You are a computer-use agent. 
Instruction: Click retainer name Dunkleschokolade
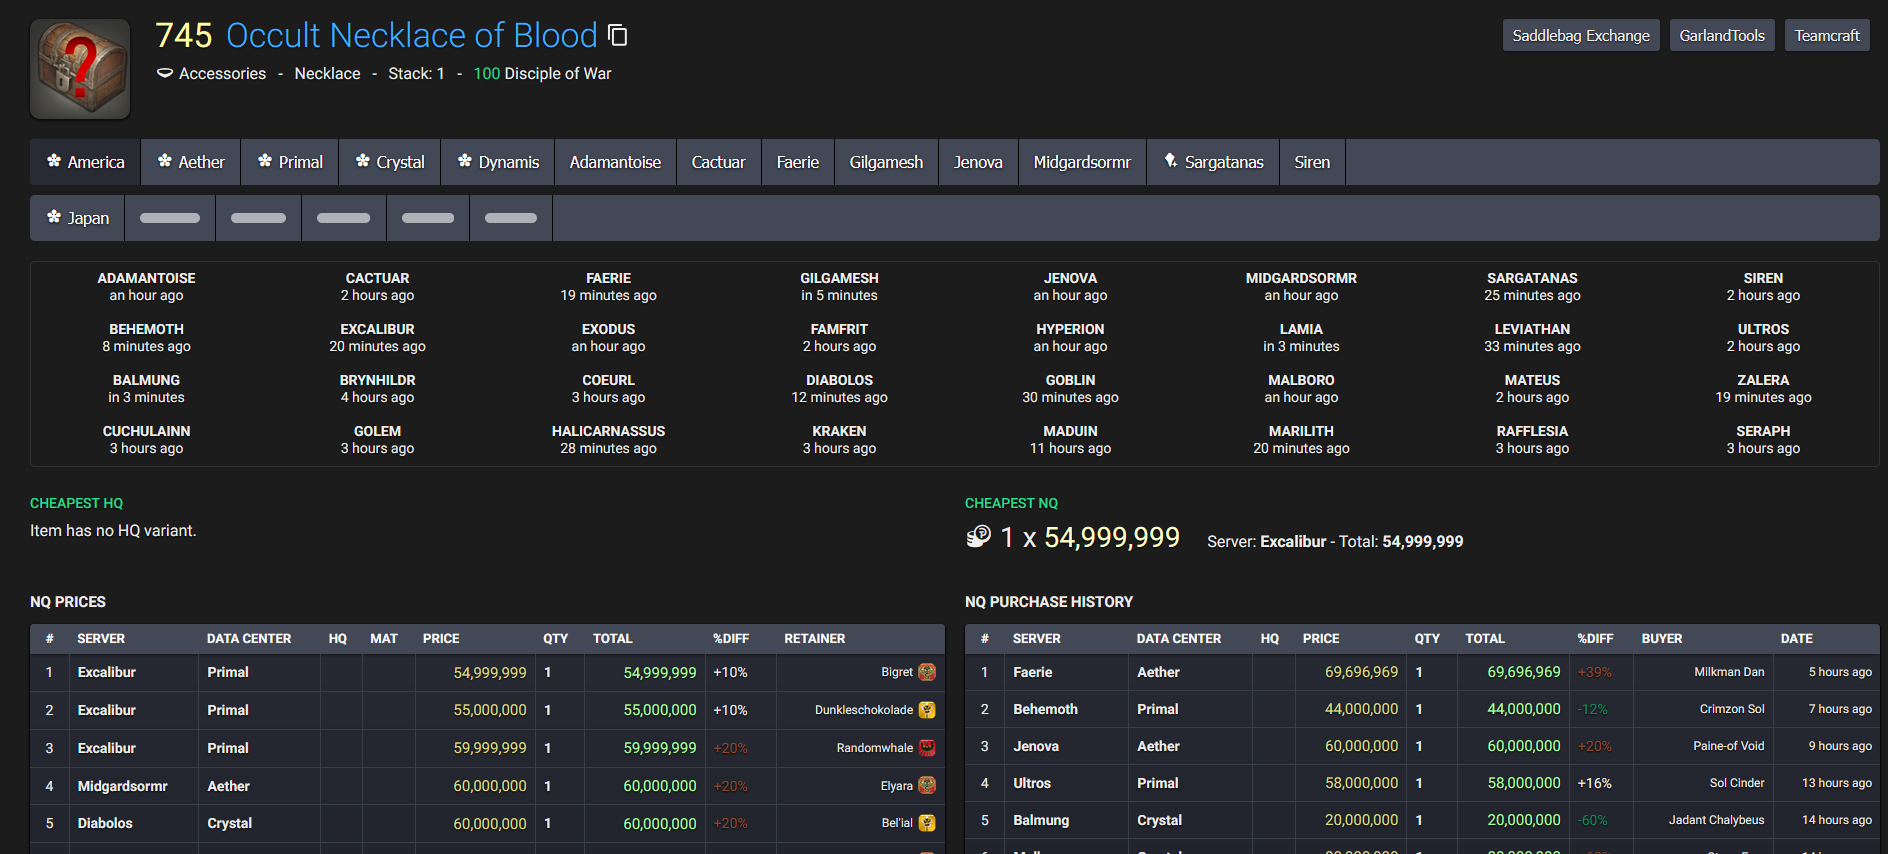(864, 710)
